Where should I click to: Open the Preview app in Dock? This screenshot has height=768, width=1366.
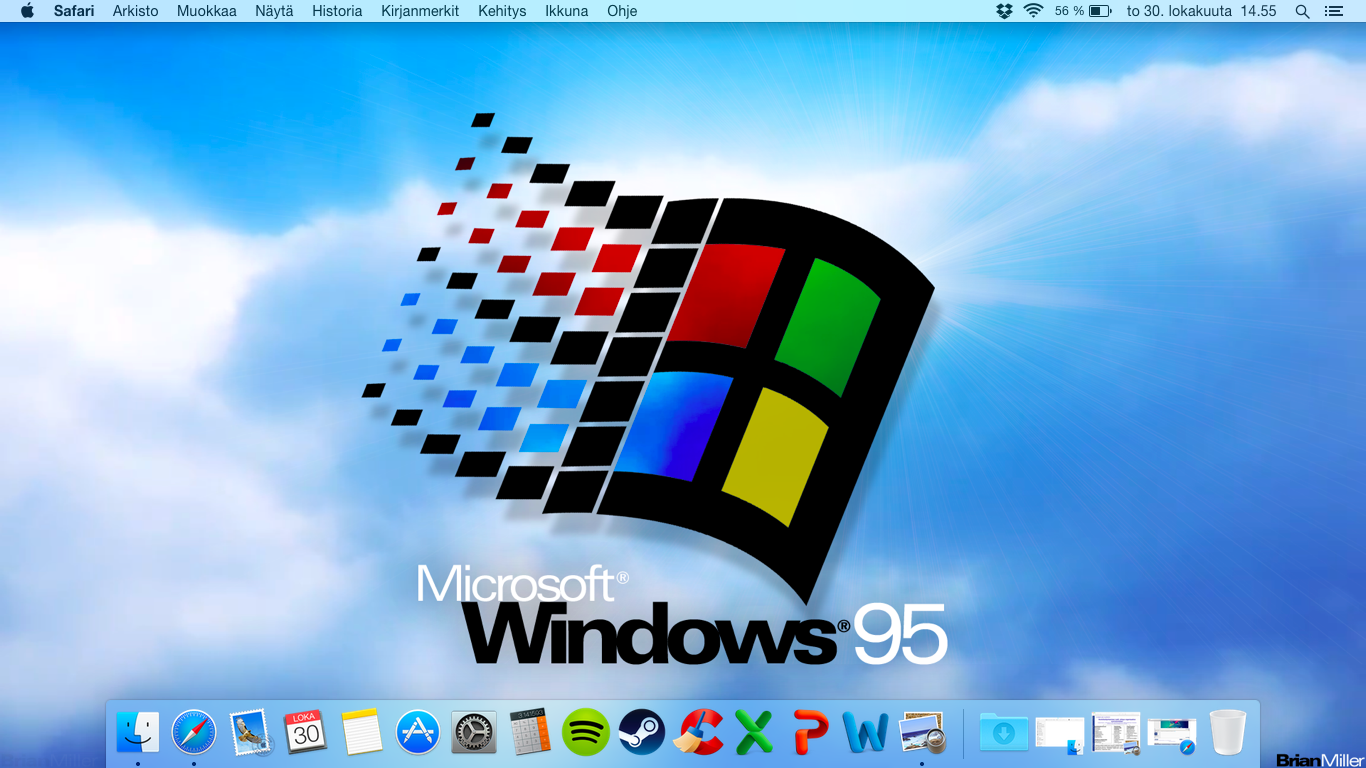tap(922, 733)
